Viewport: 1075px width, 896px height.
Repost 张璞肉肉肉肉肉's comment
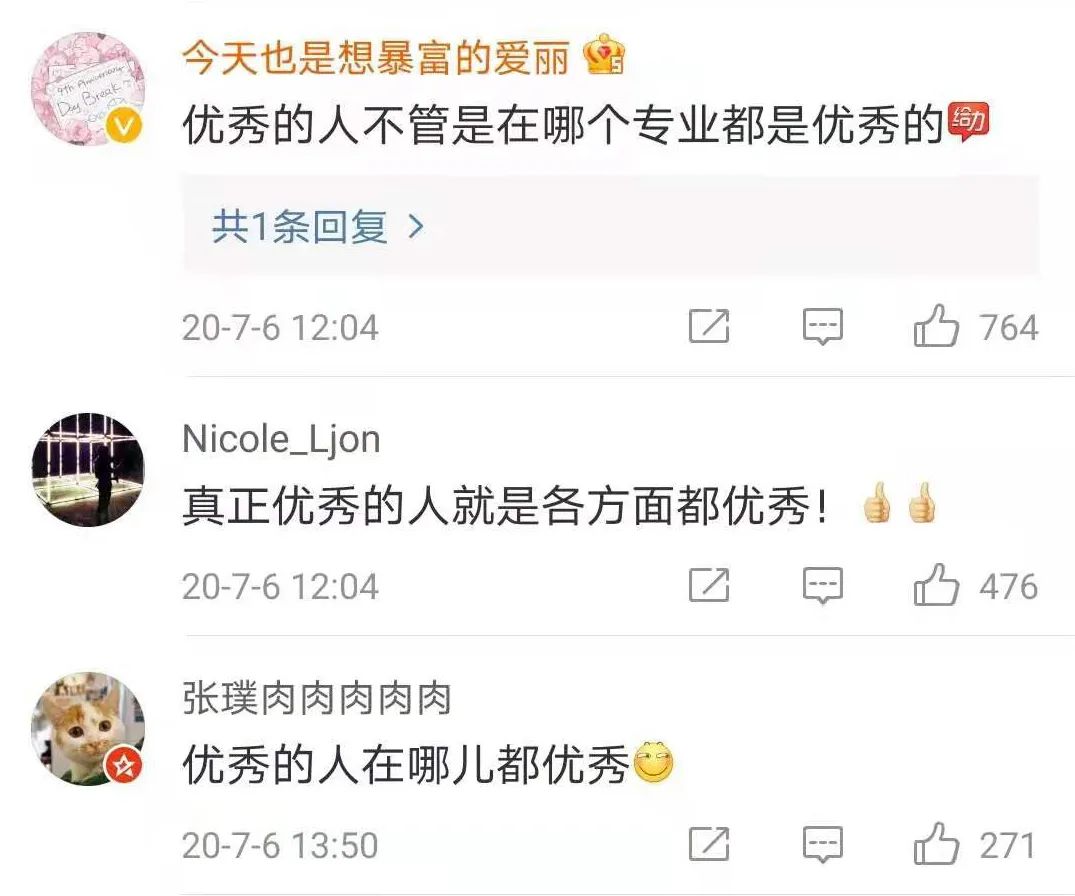point(709,845)
